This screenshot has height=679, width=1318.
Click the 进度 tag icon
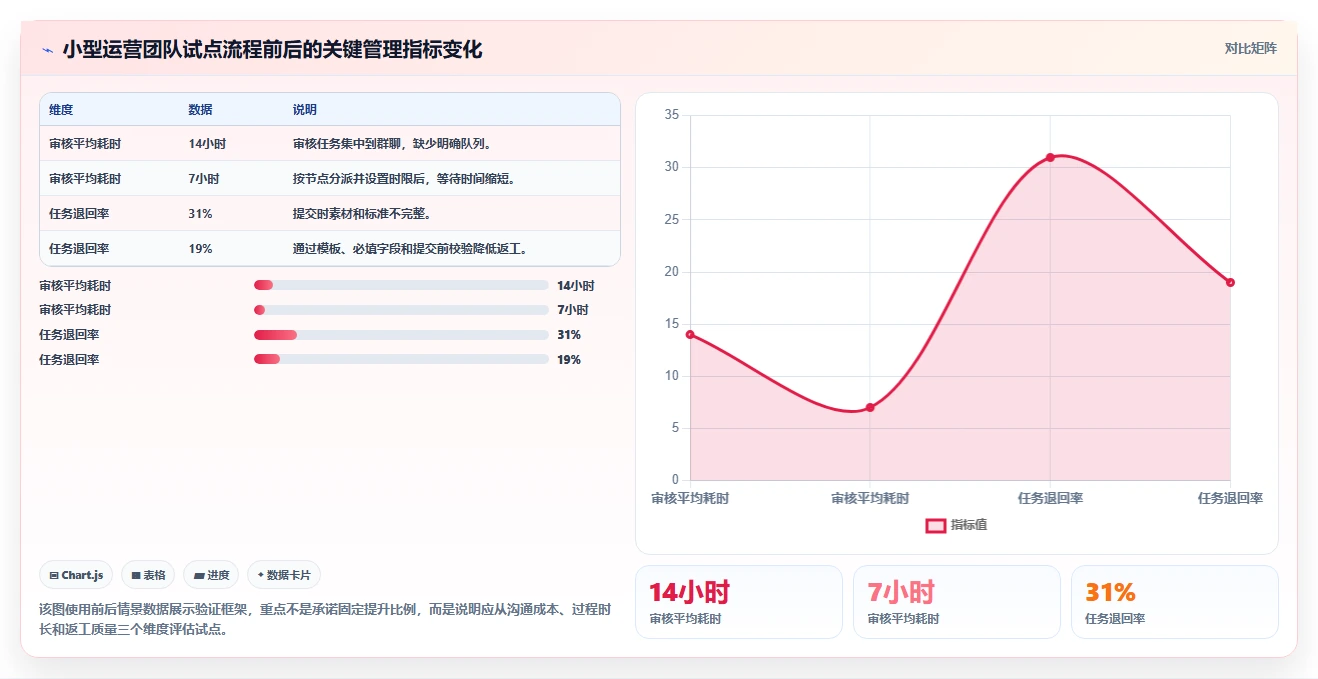pos(199,576)
